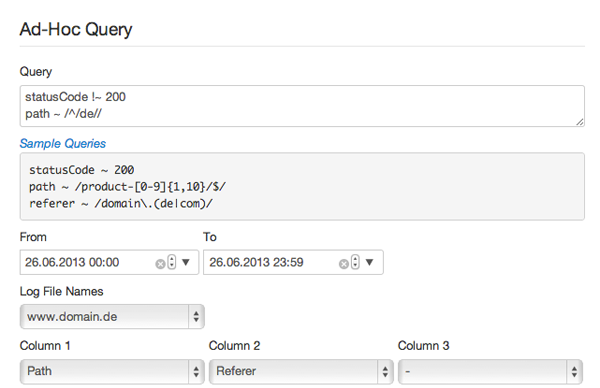The width and height of the screenshot is (600, 388).
Task: Open the empty Column 3 dropdown
Action: click(490, 371)
